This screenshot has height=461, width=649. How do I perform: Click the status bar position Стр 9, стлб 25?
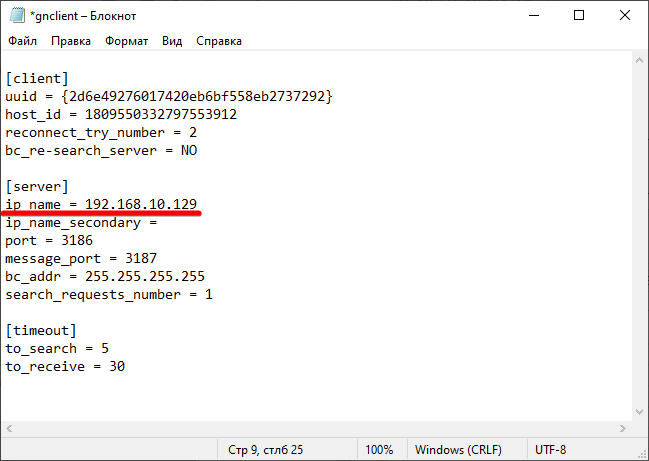click(265, 450)
